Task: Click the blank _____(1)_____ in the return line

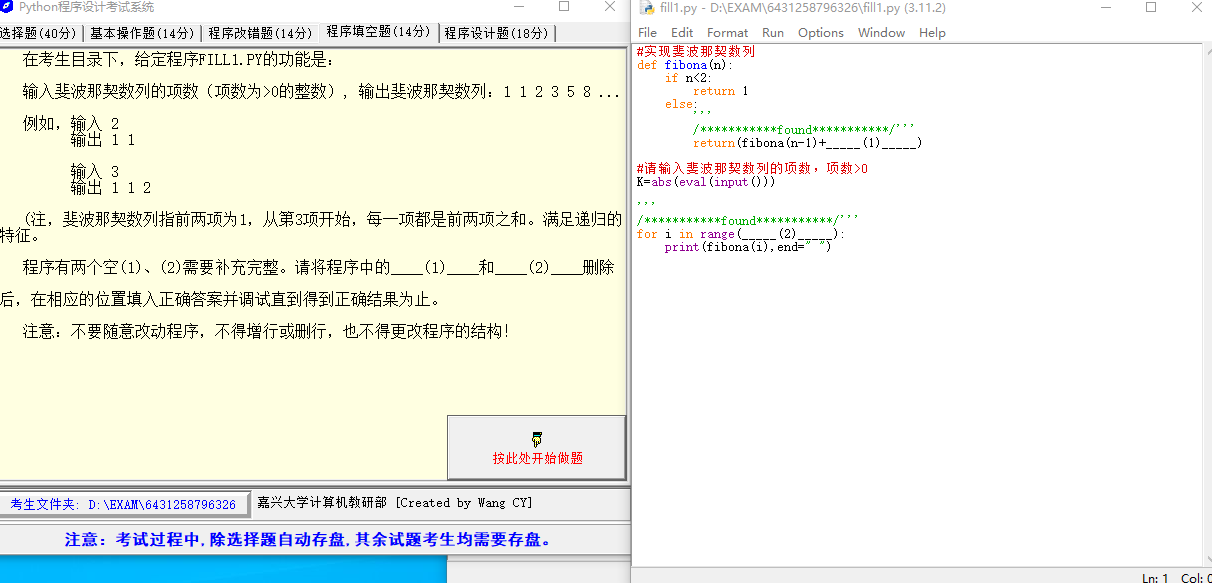Action: pyautogui.click(x=871, y=143)
